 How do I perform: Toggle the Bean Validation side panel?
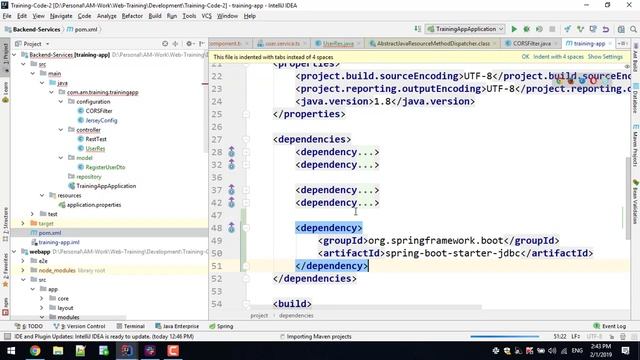(x=636, y=202)
